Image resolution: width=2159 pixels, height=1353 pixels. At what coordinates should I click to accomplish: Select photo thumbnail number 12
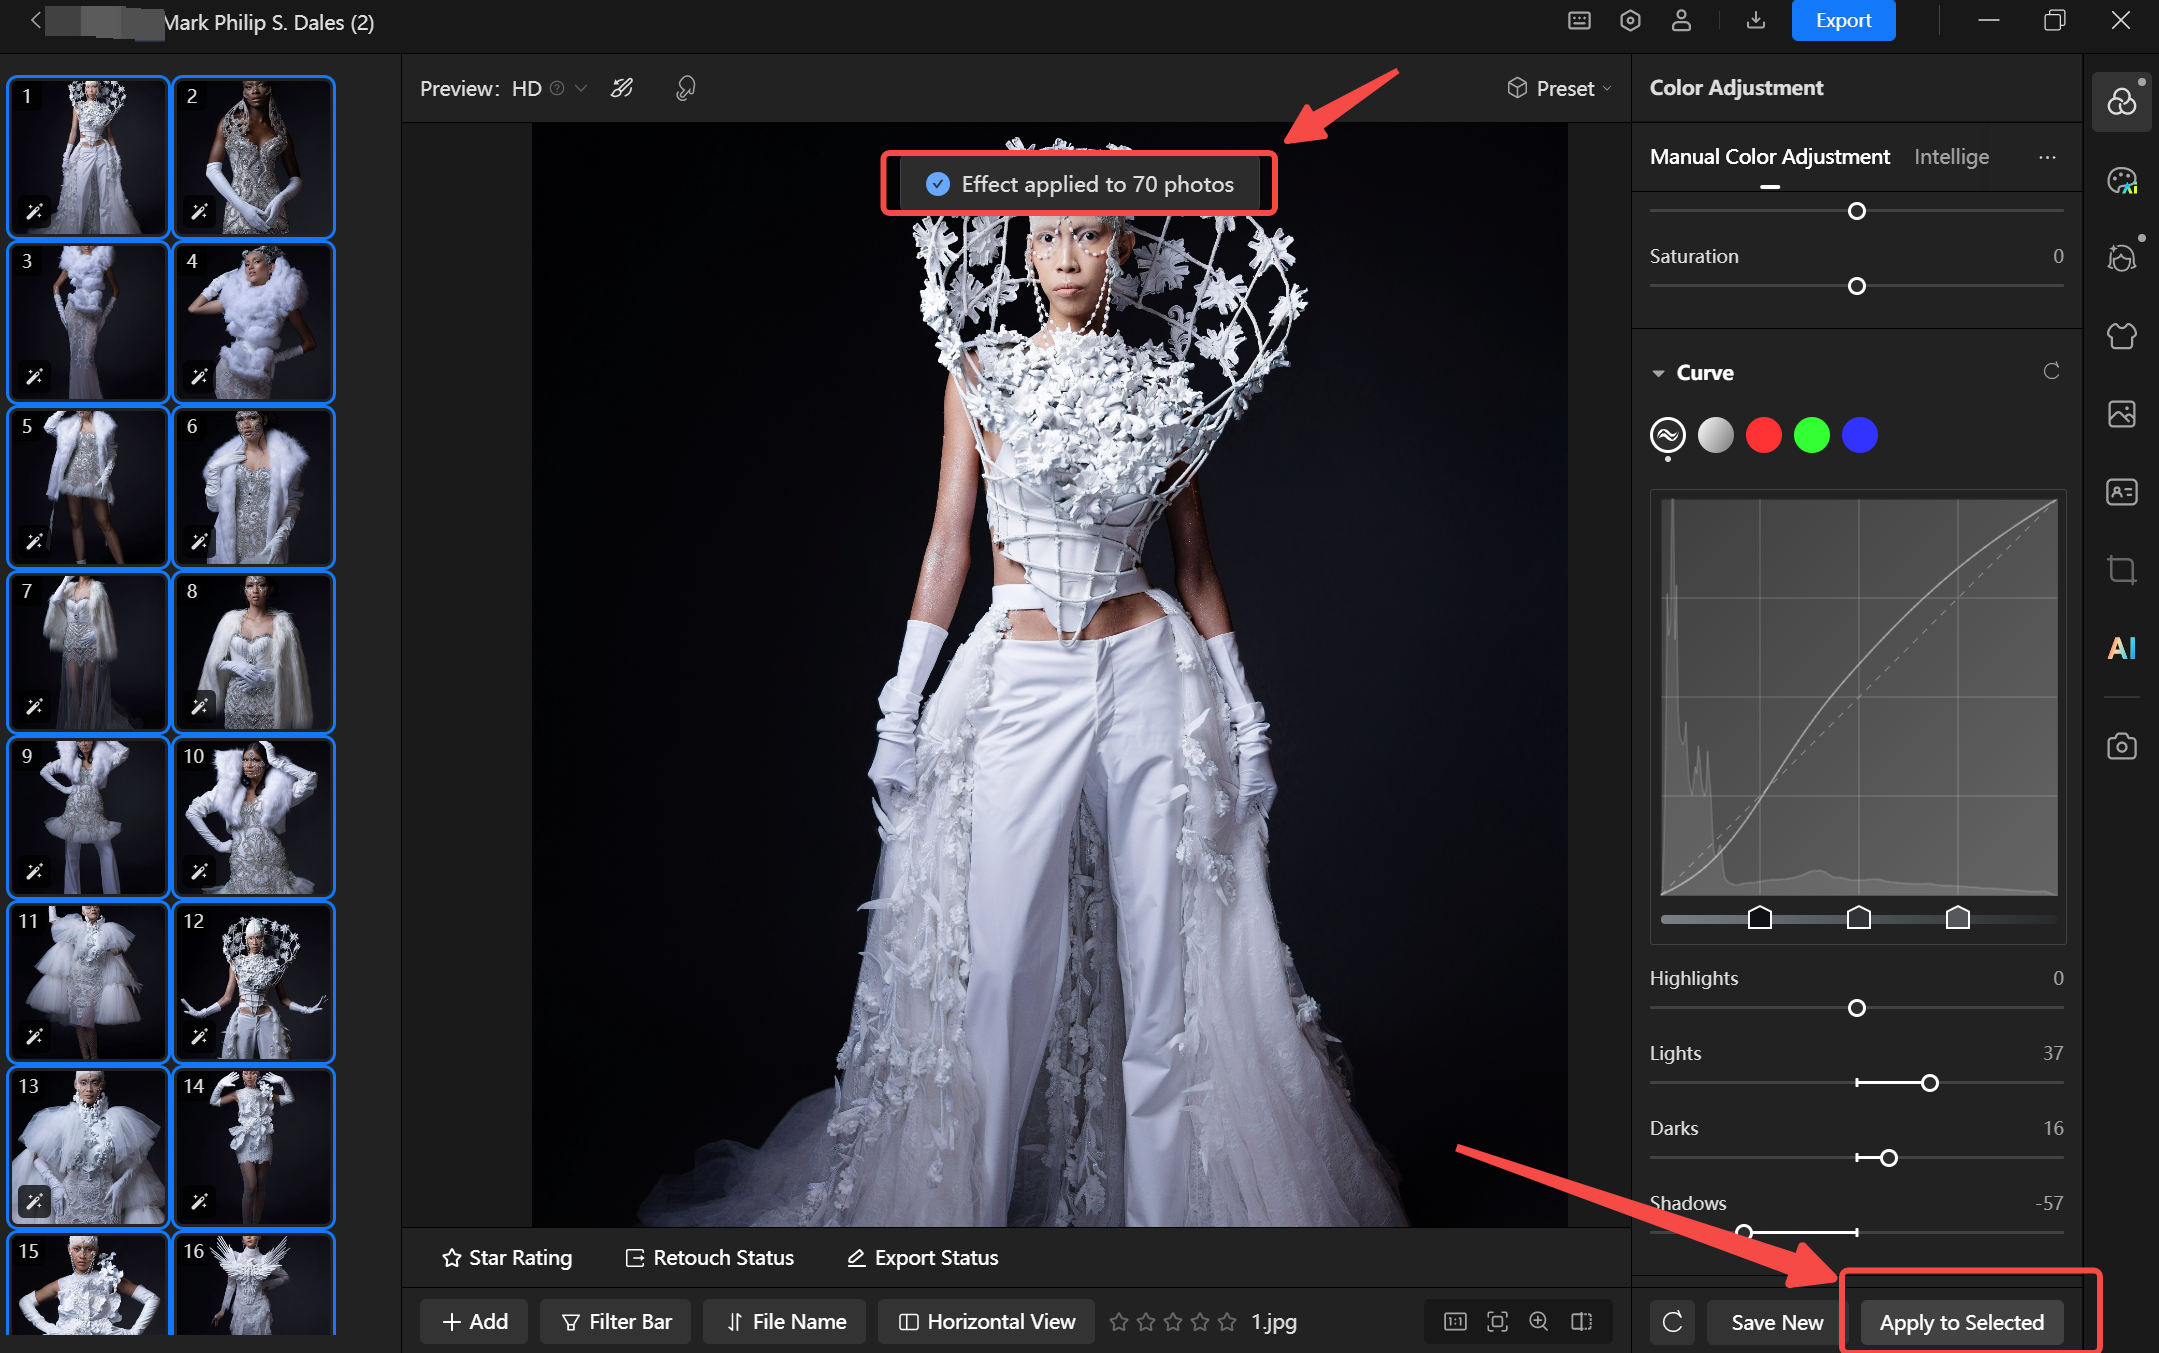(x=254, y=982)
